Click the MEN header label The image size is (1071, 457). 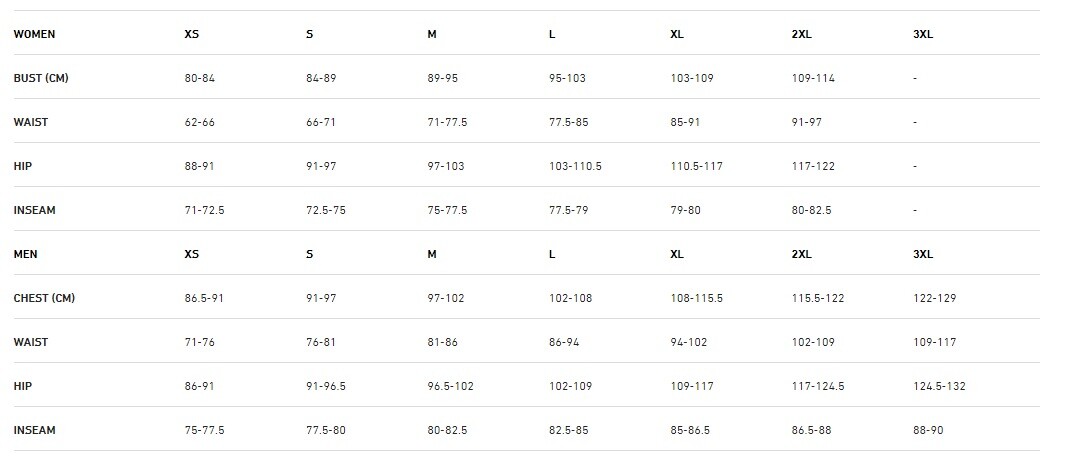(25, 254)
